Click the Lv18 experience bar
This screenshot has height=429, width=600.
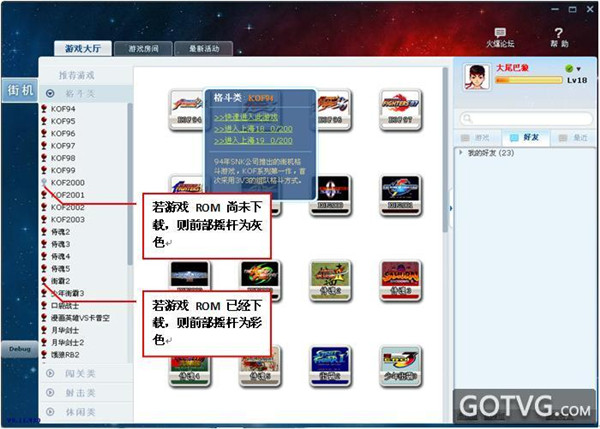click(529, 80)
